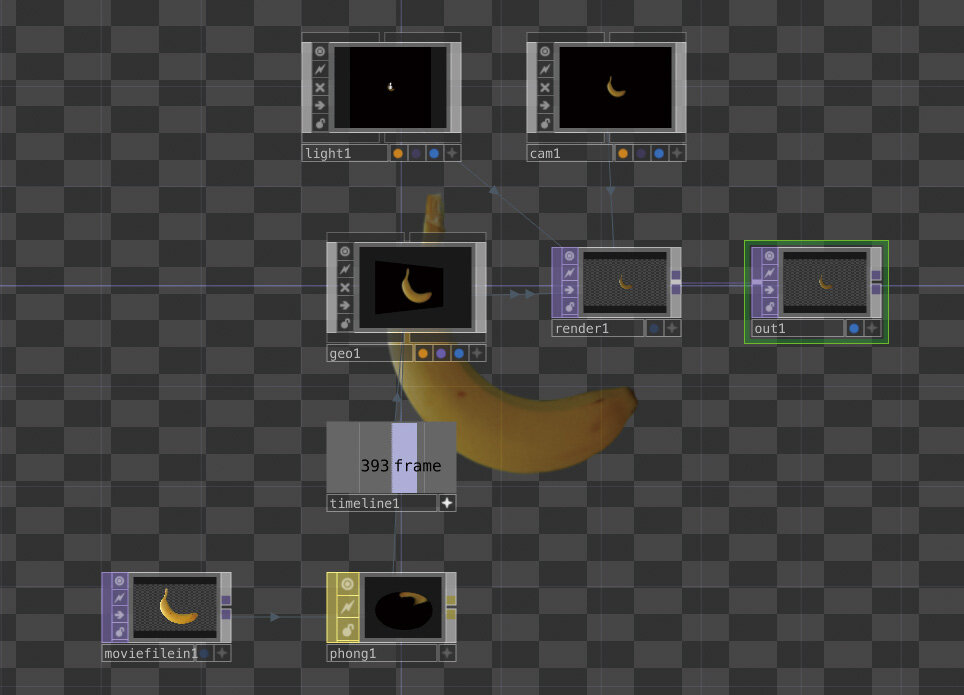Click the bypass X icon on light1

pos(320,87)
